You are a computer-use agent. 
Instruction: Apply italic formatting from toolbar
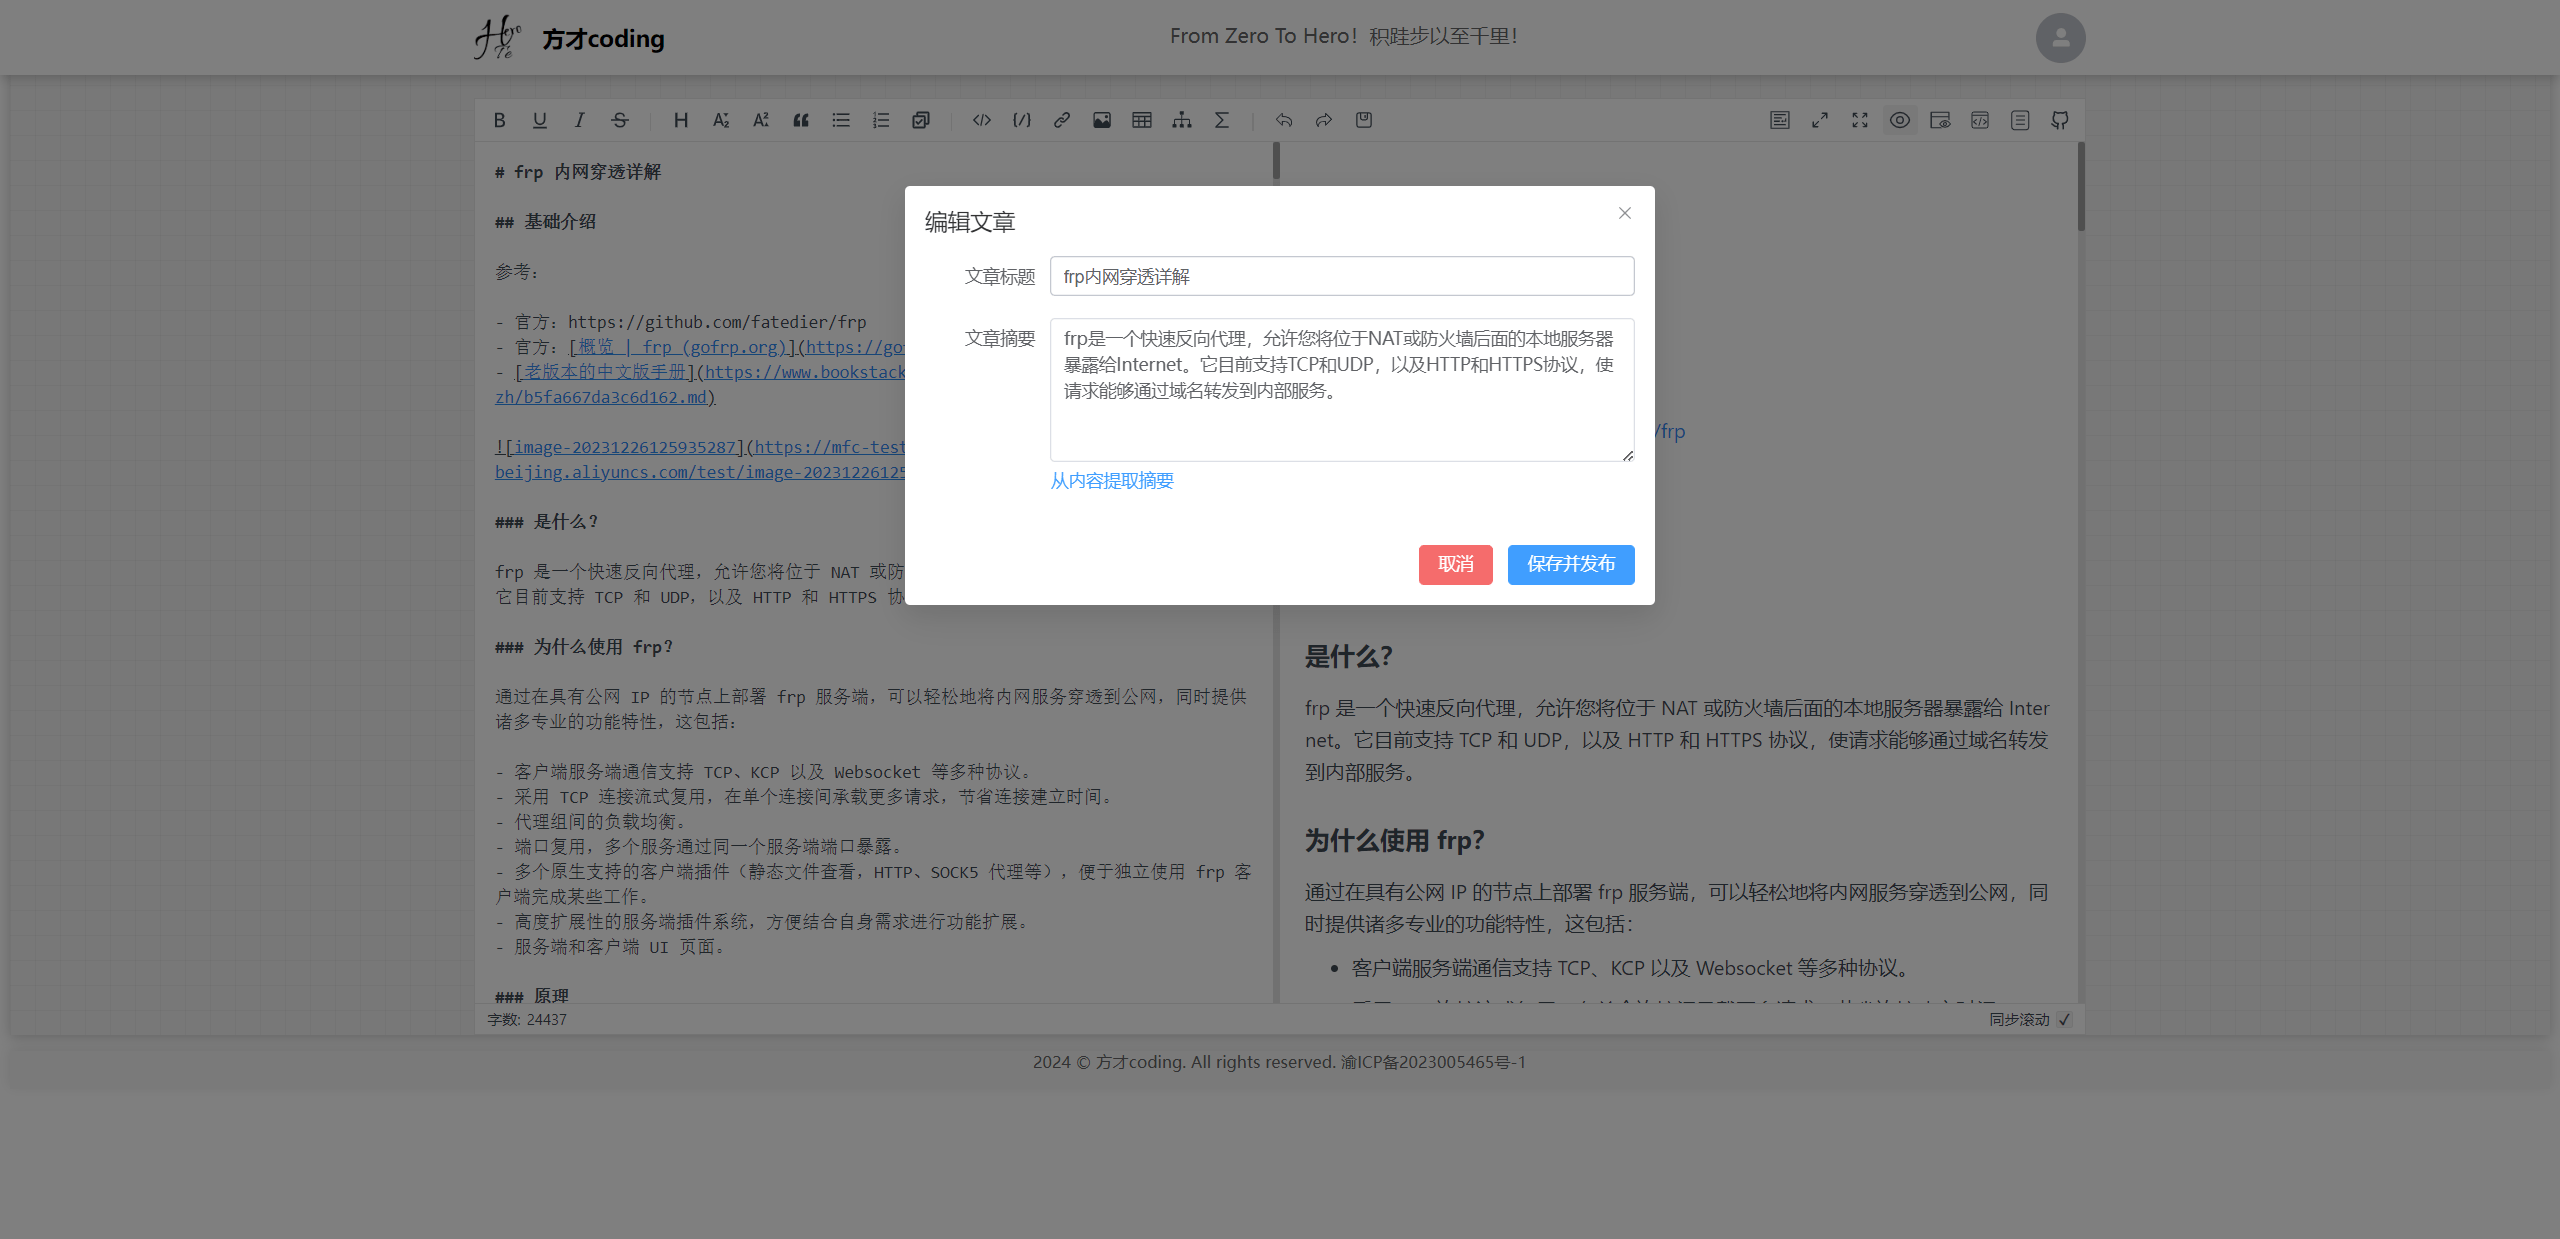click(580, 120)
